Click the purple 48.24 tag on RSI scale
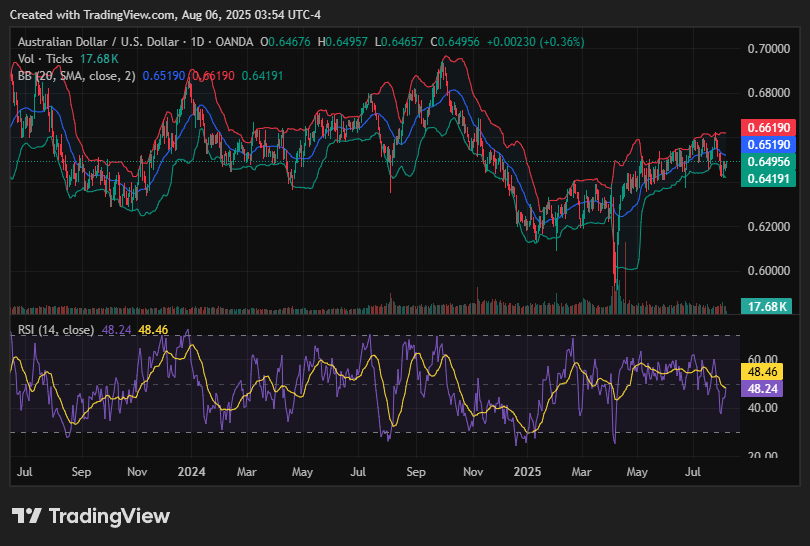The width and height of the screenshot is (810, 546). click(x=762, y=388)
